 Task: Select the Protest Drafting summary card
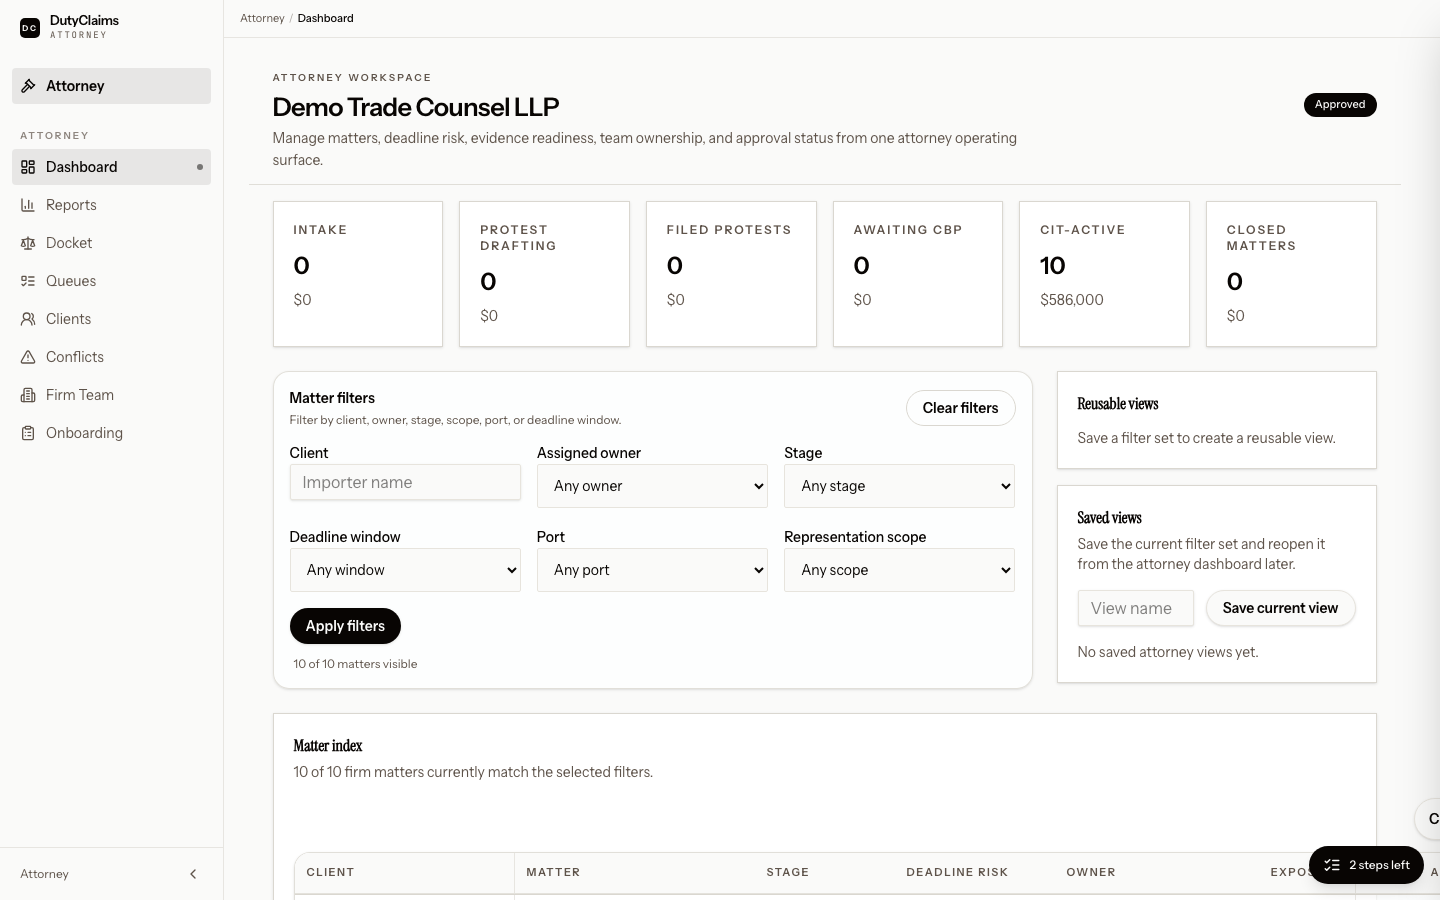544,274
